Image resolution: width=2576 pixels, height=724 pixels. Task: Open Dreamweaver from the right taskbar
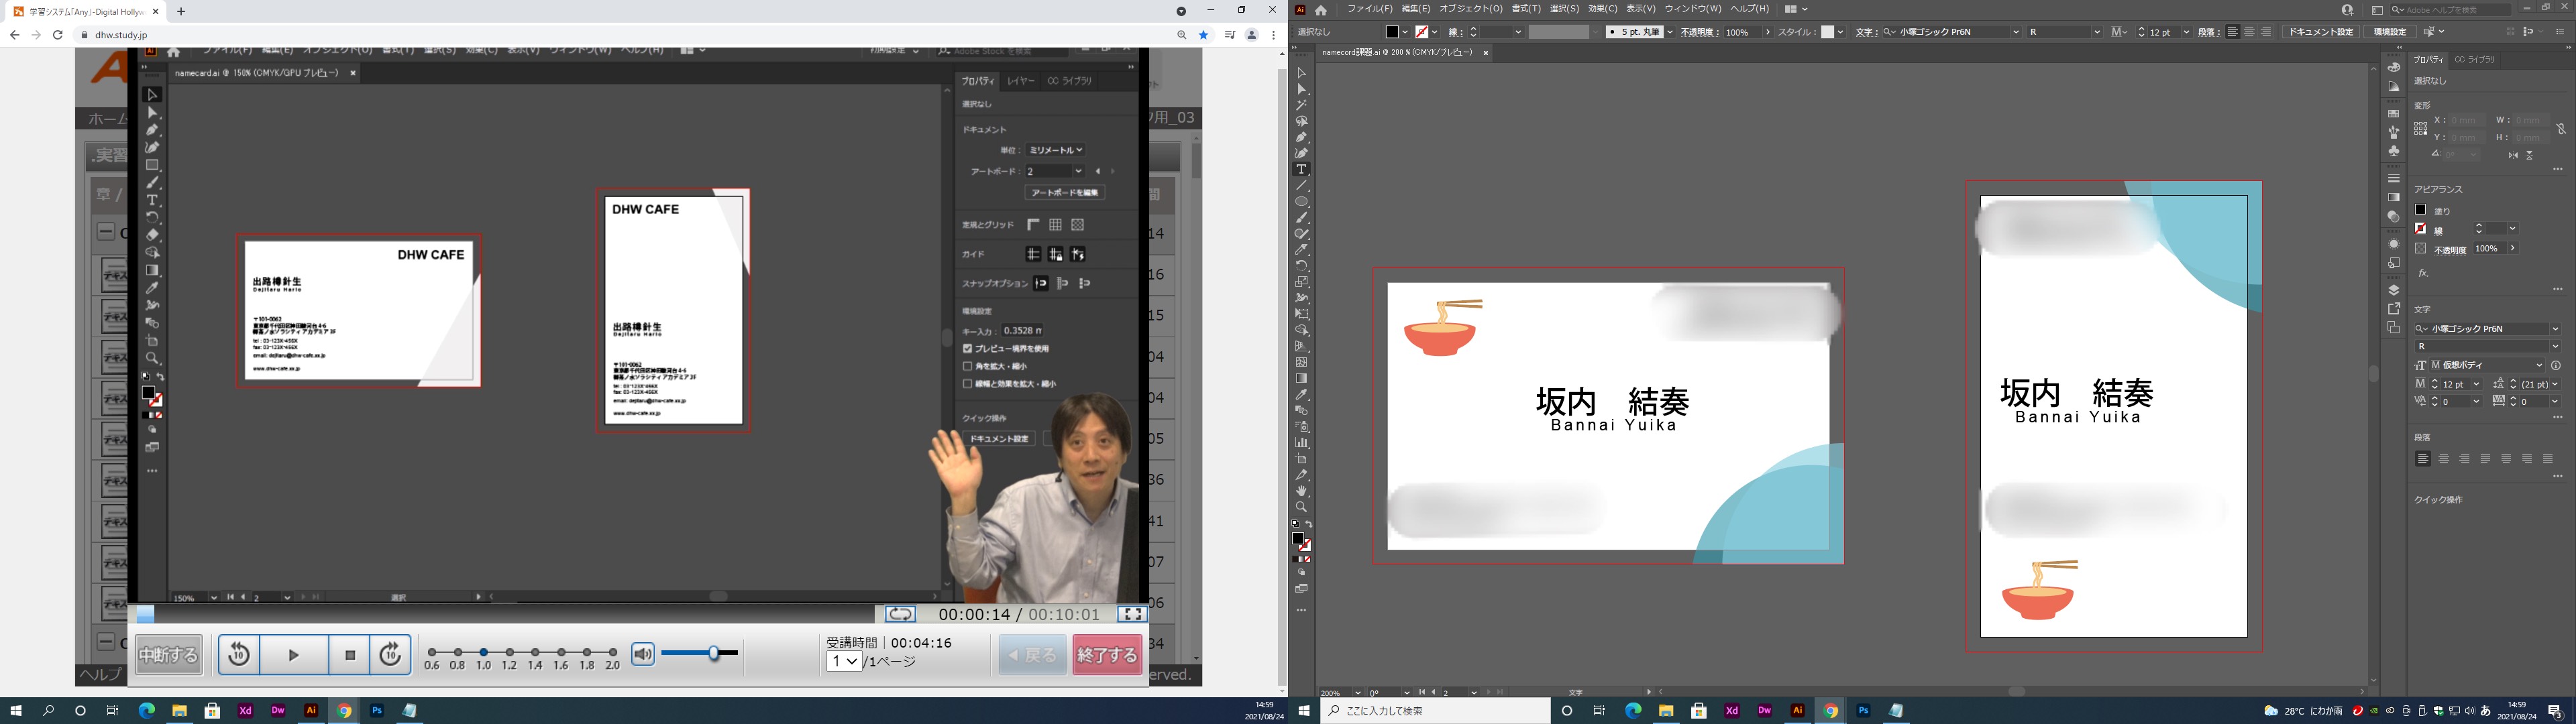1765,711
